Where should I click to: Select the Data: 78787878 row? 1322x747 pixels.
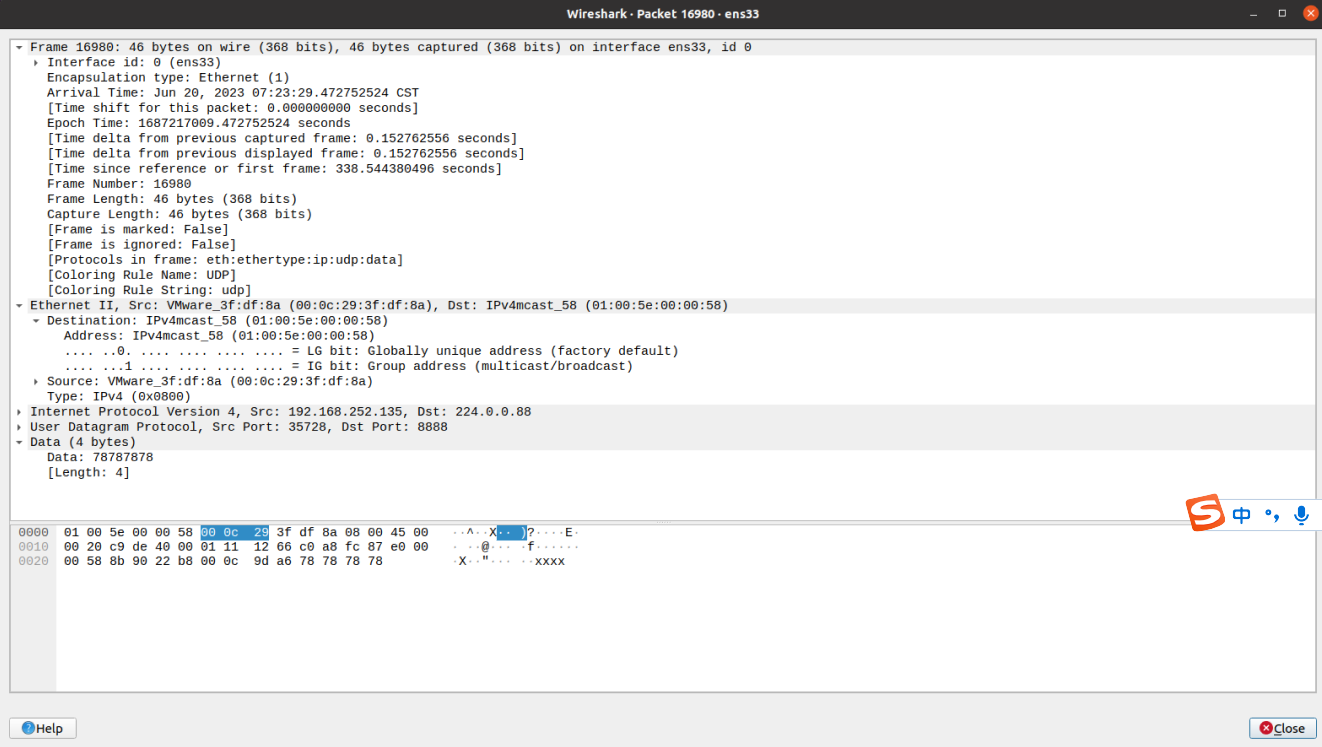(x=664, y=457)
